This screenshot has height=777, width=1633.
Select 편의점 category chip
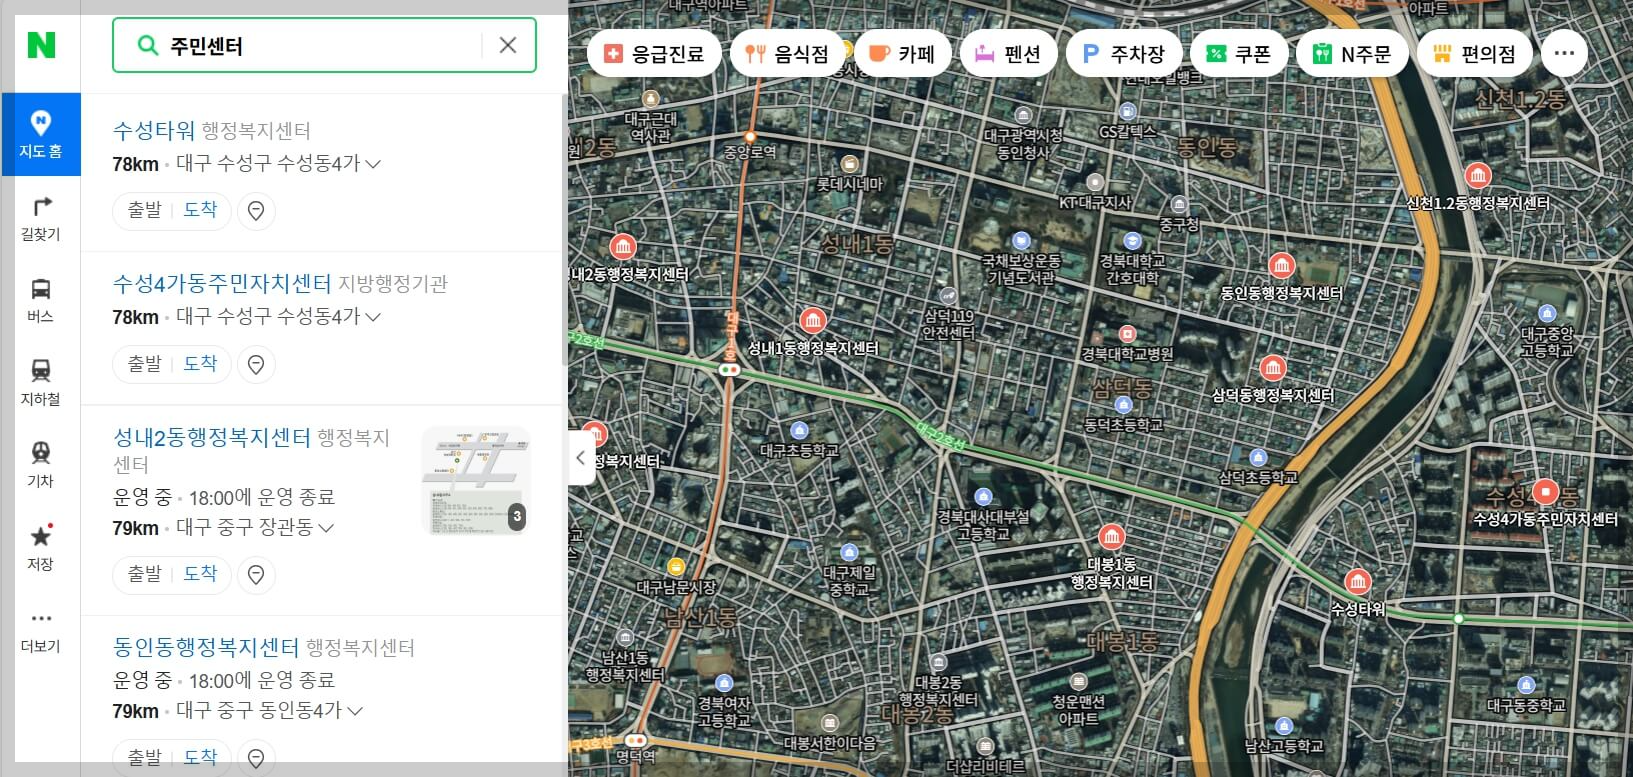(1474, 53)
